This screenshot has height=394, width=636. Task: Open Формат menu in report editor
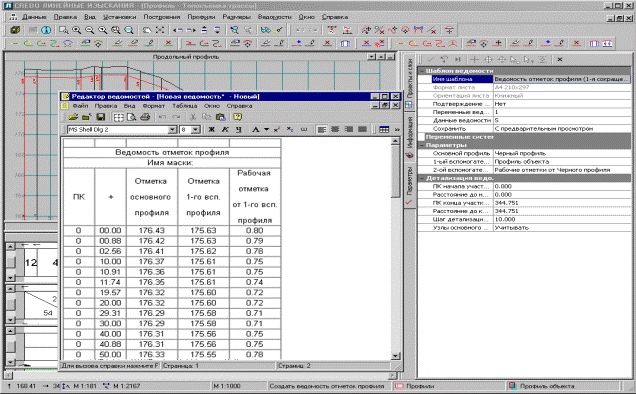[154, 106]
